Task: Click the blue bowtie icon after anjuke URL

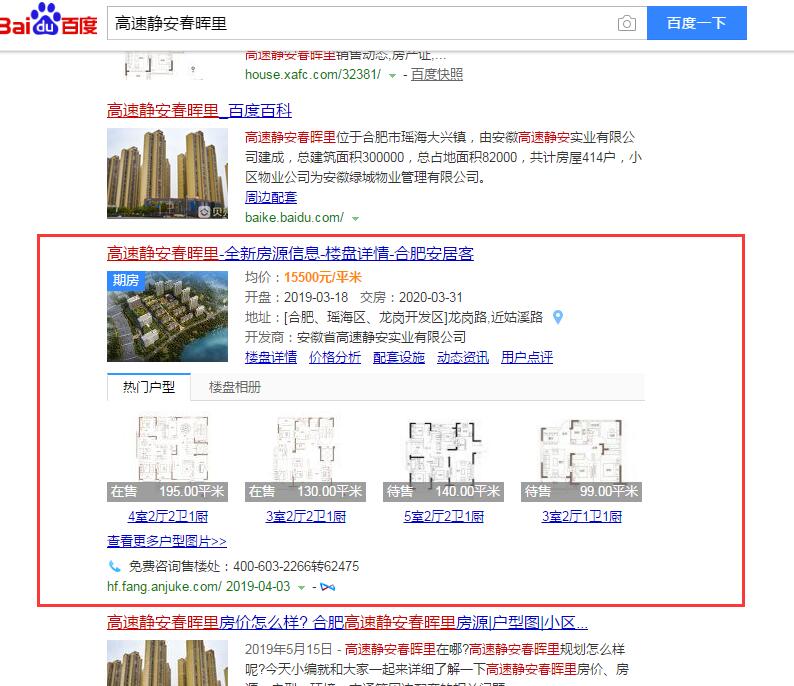Action: point(328,587)
